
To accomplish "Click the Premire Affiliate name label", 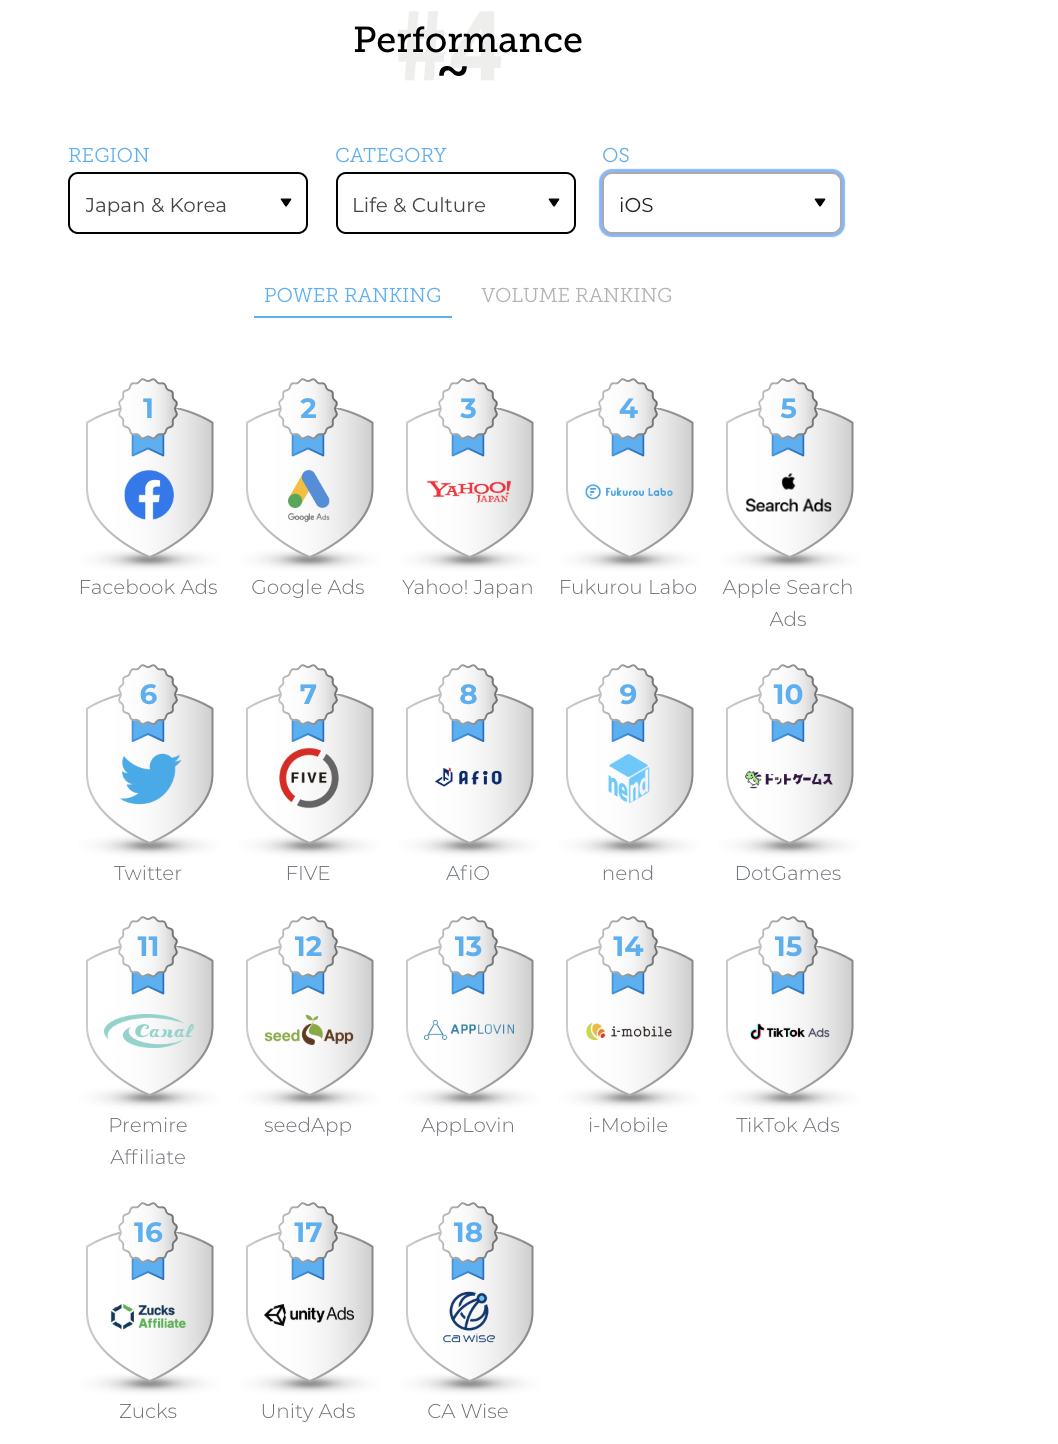I will (x=148, y=1141).
